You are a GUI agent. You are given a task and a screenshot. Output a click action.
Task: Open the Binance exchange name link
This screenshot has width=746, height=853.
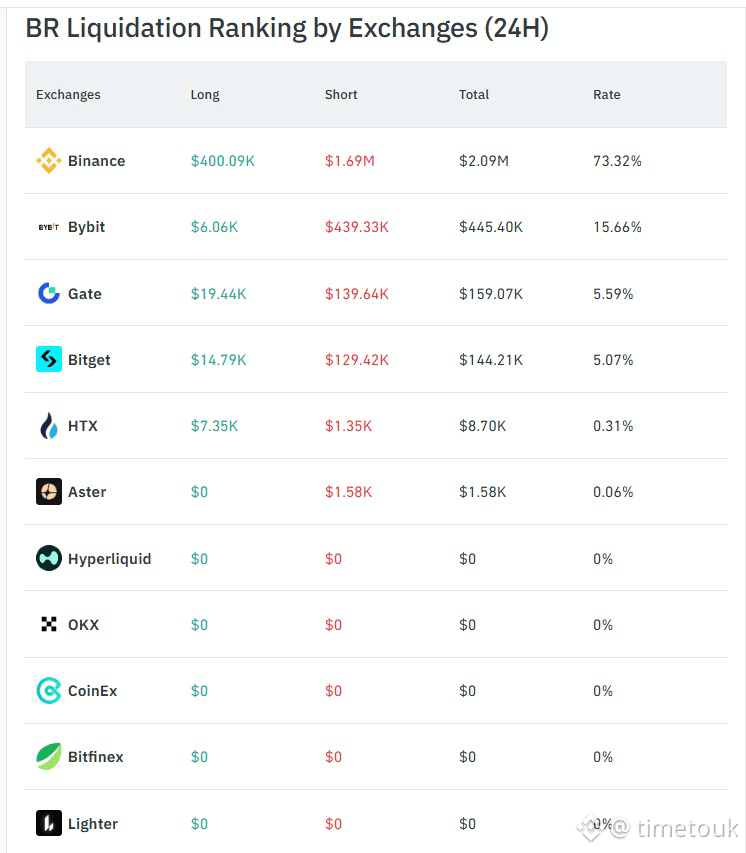(96, 161)
